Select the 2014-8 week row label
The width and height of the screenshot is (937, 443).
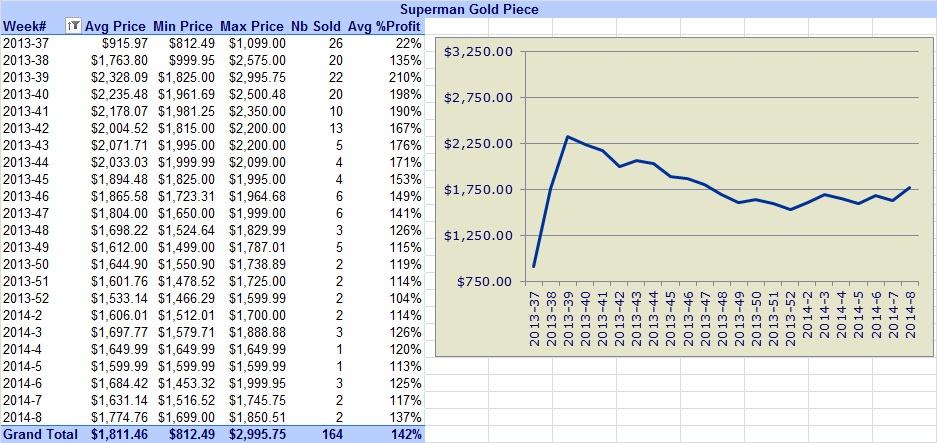point(21,417)
